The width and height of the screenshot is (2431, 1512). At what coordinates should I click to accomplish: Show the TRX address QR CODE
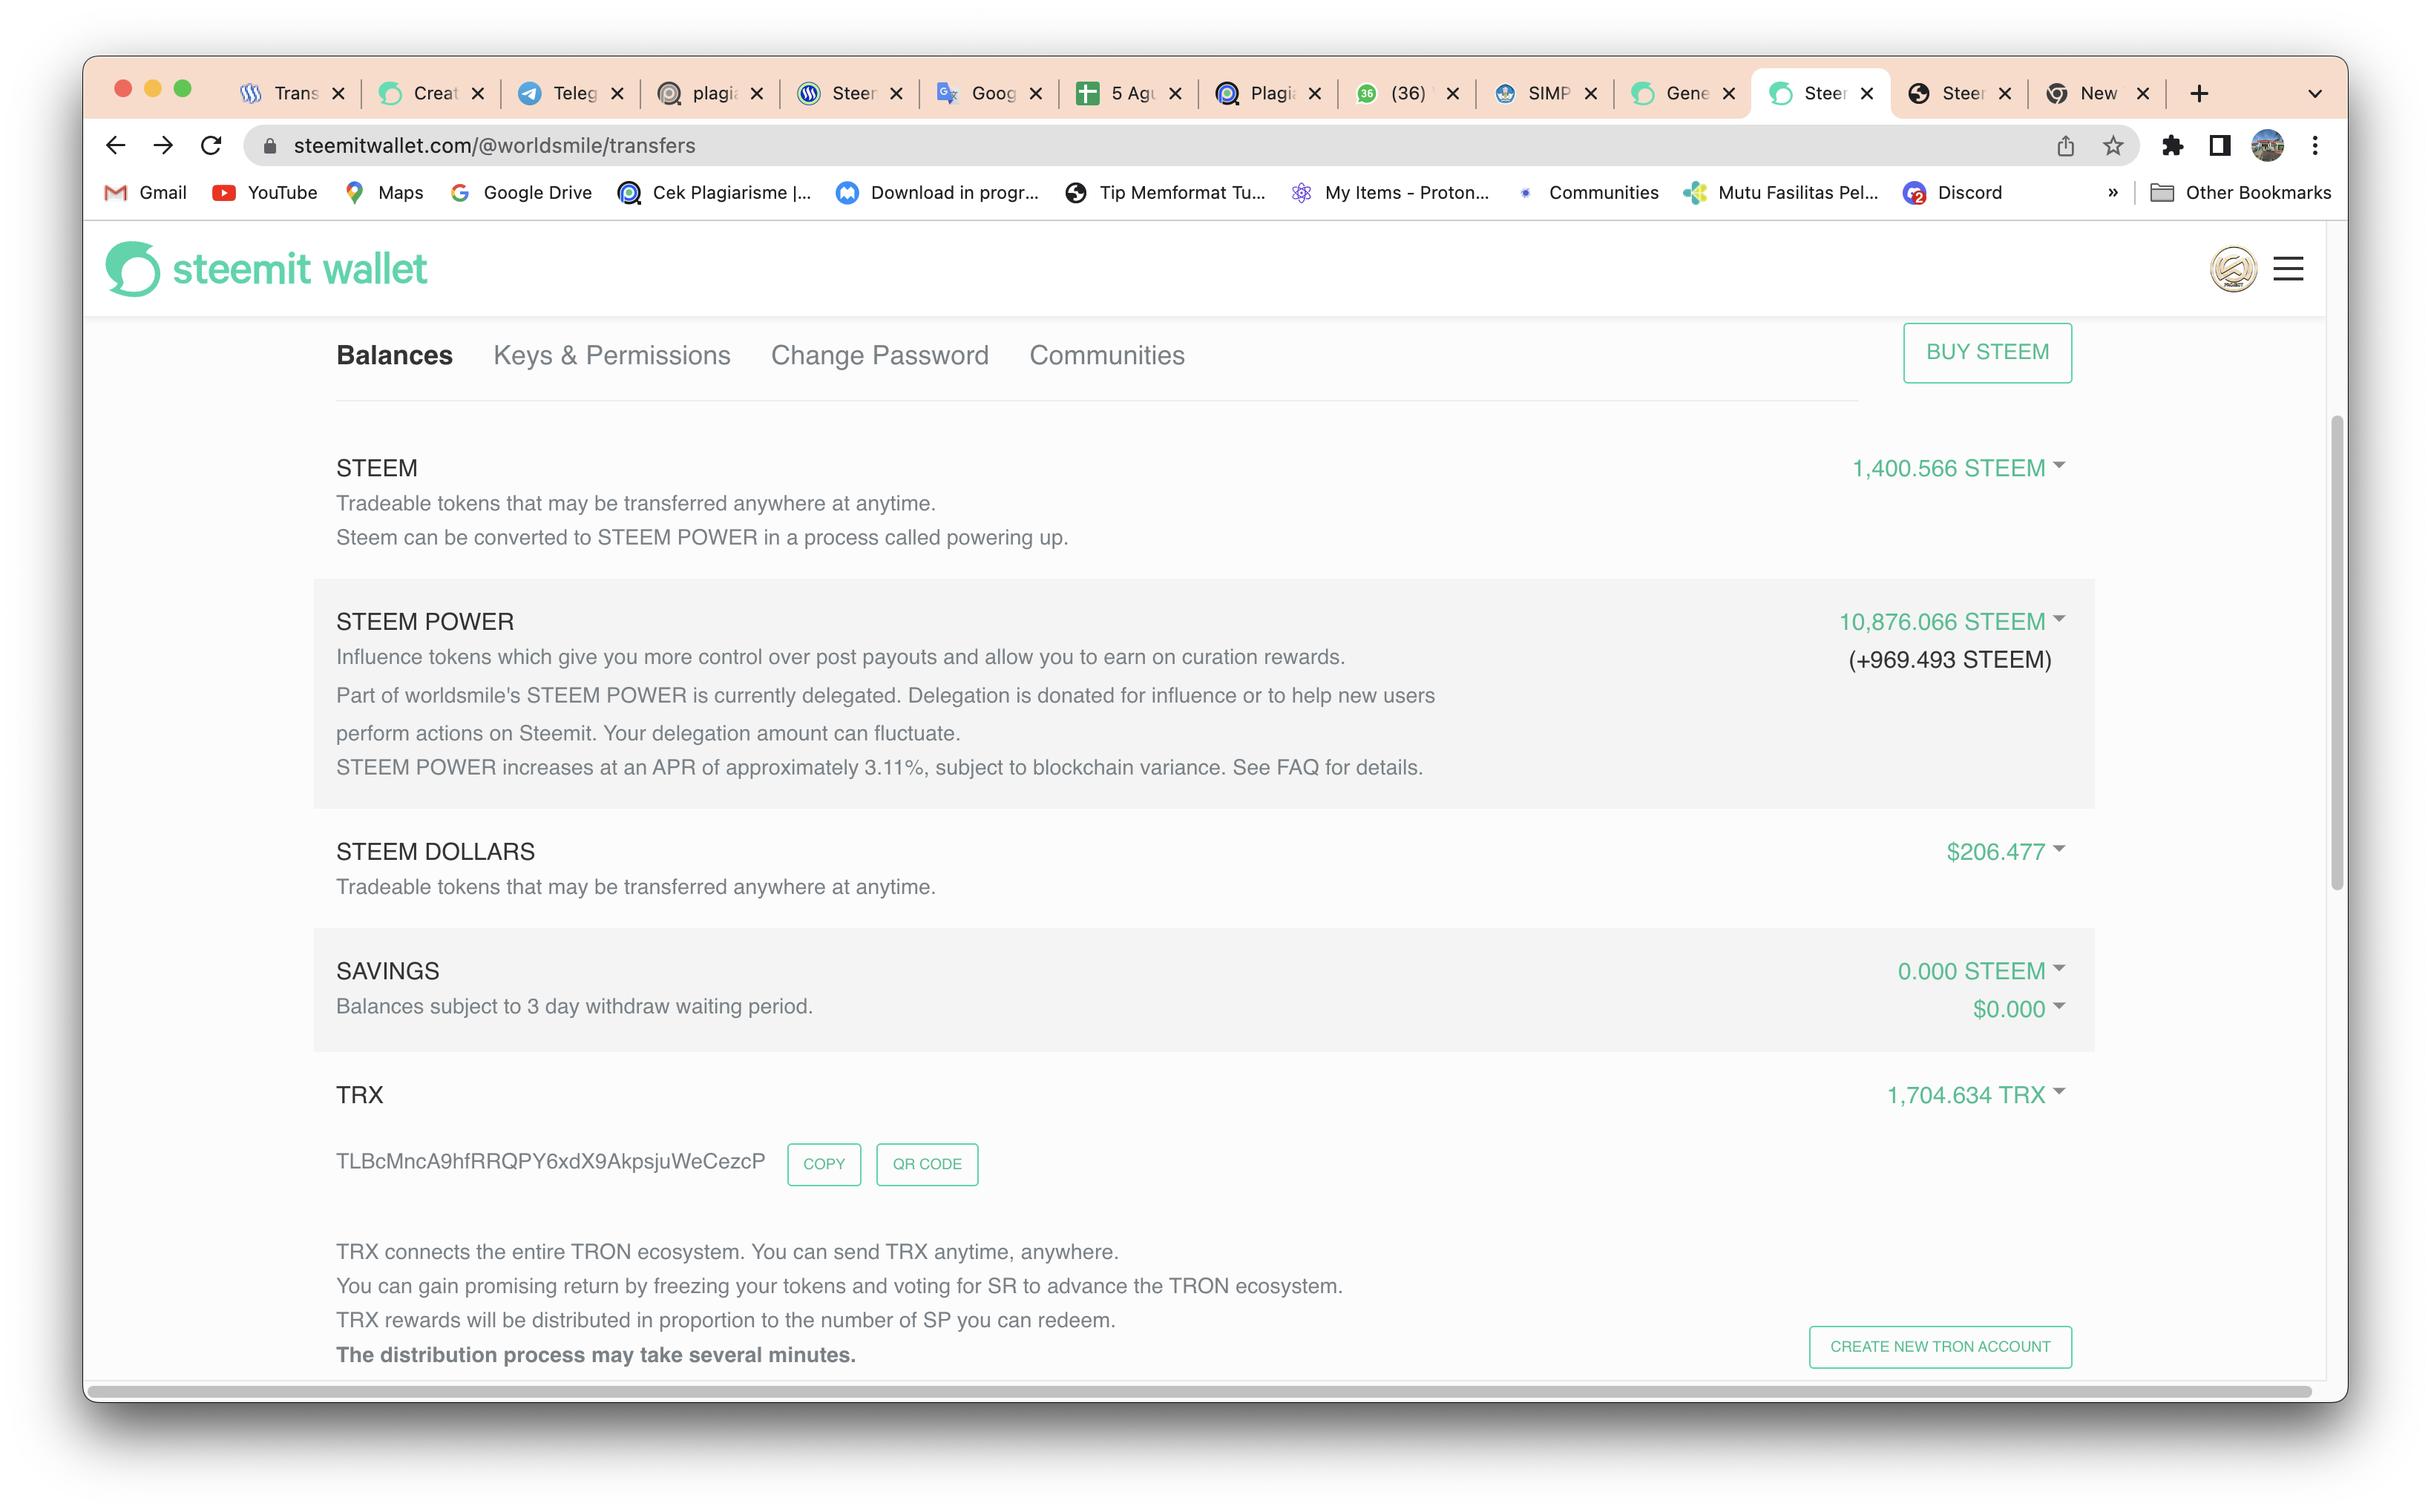pos(927,1164)
